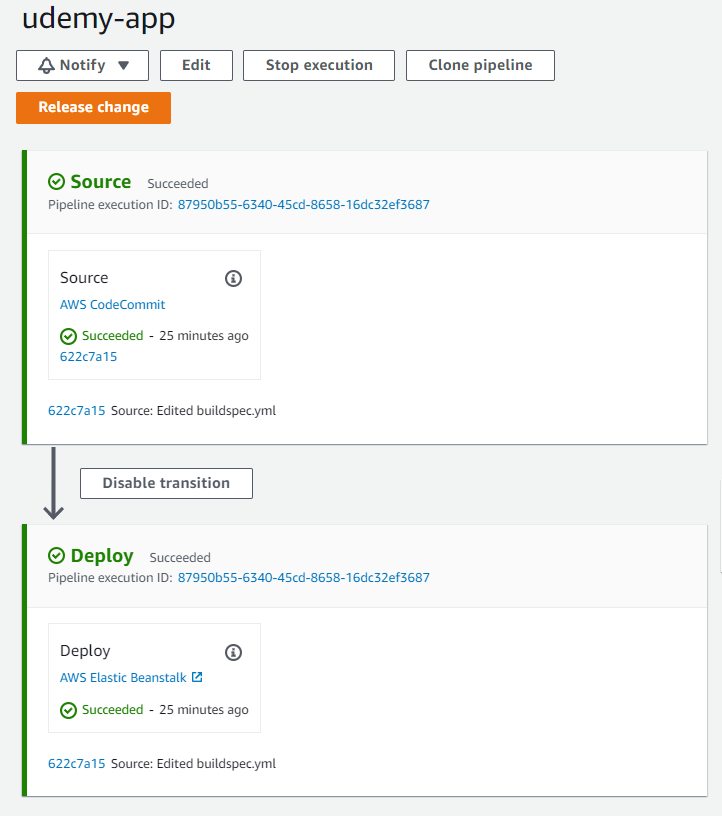Click the Edit pipeline button

[196, 66]
